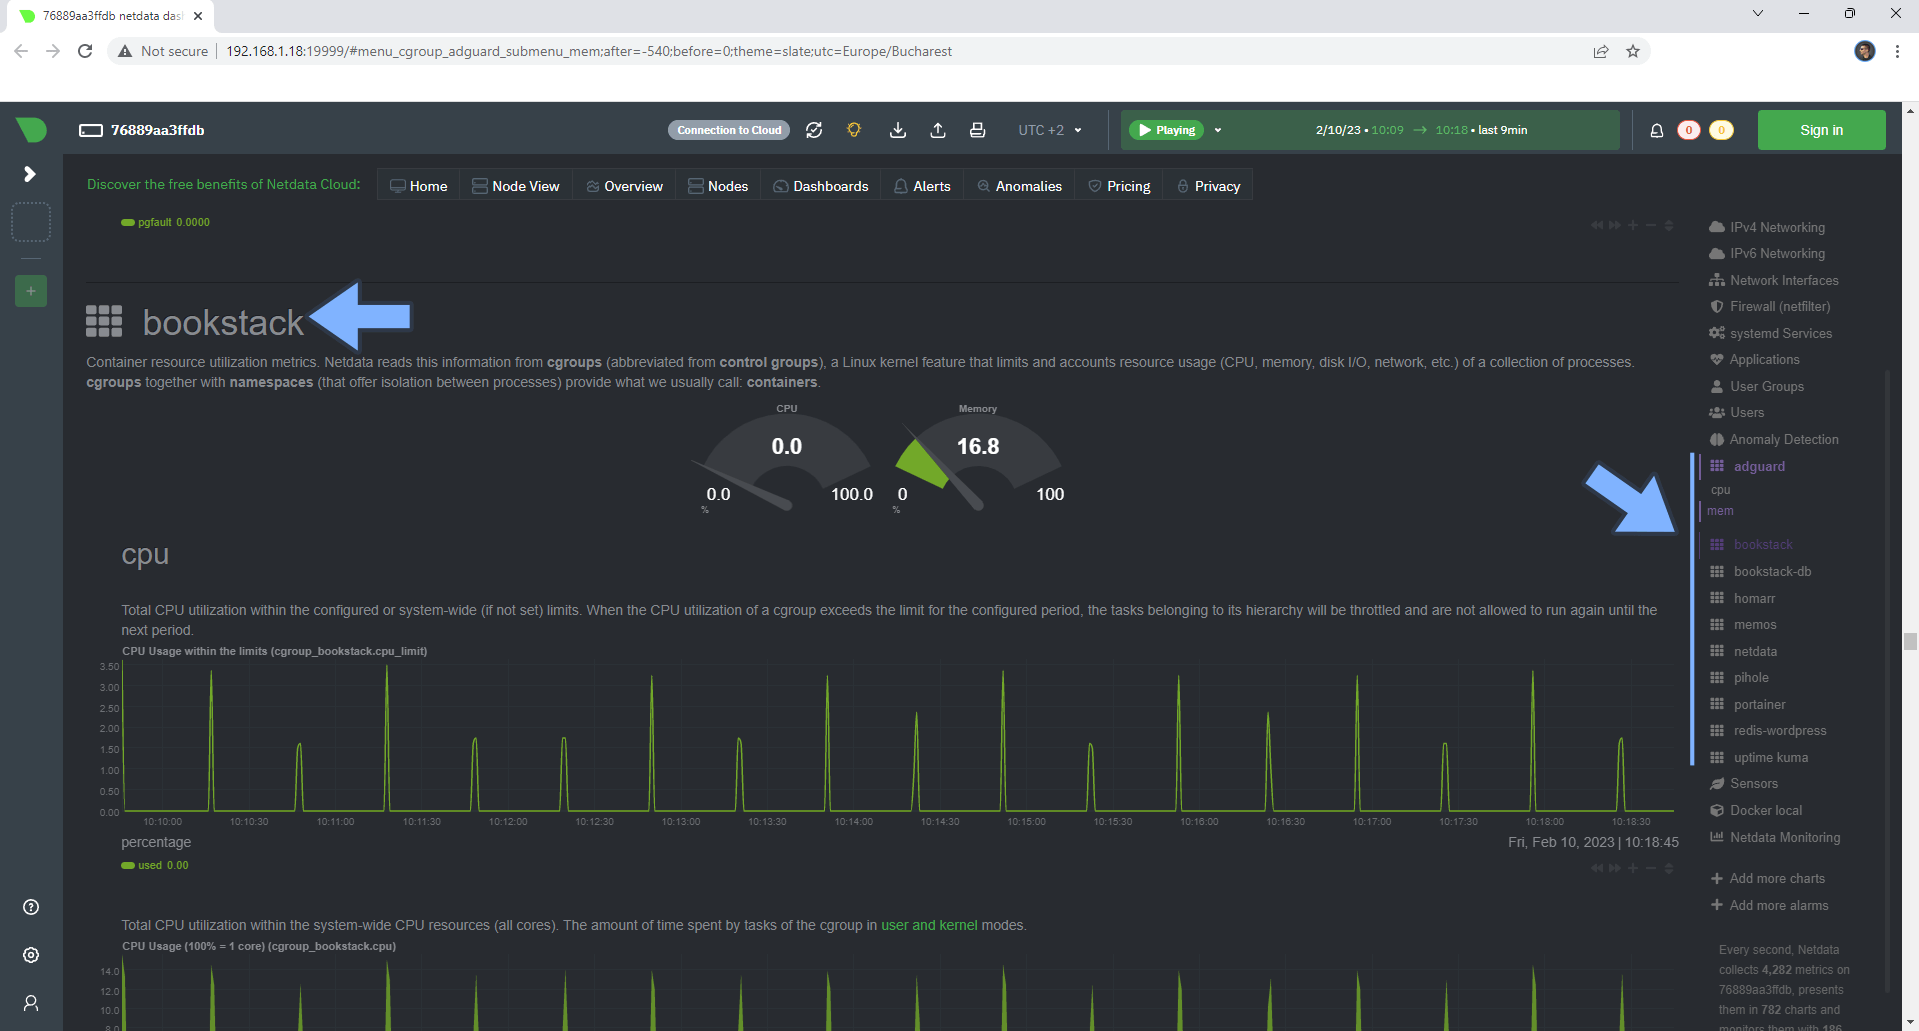The height and width of the screenshot is (1031, 1919).
Task: Click Add more charts link
Action: click(1768, 878)
